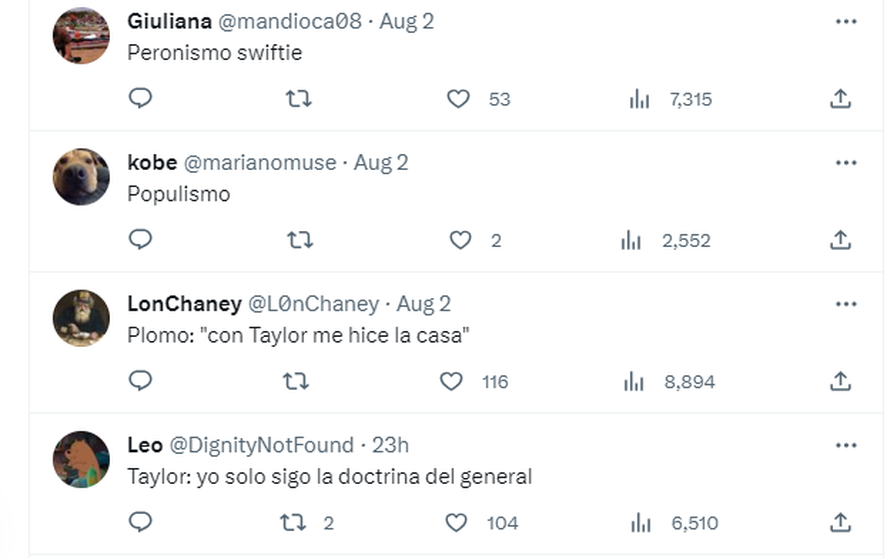Retweet LonChaney's "Plomo" tweet
The height and width of the screenshot is (558, 887).
click(x=298, y=381)
